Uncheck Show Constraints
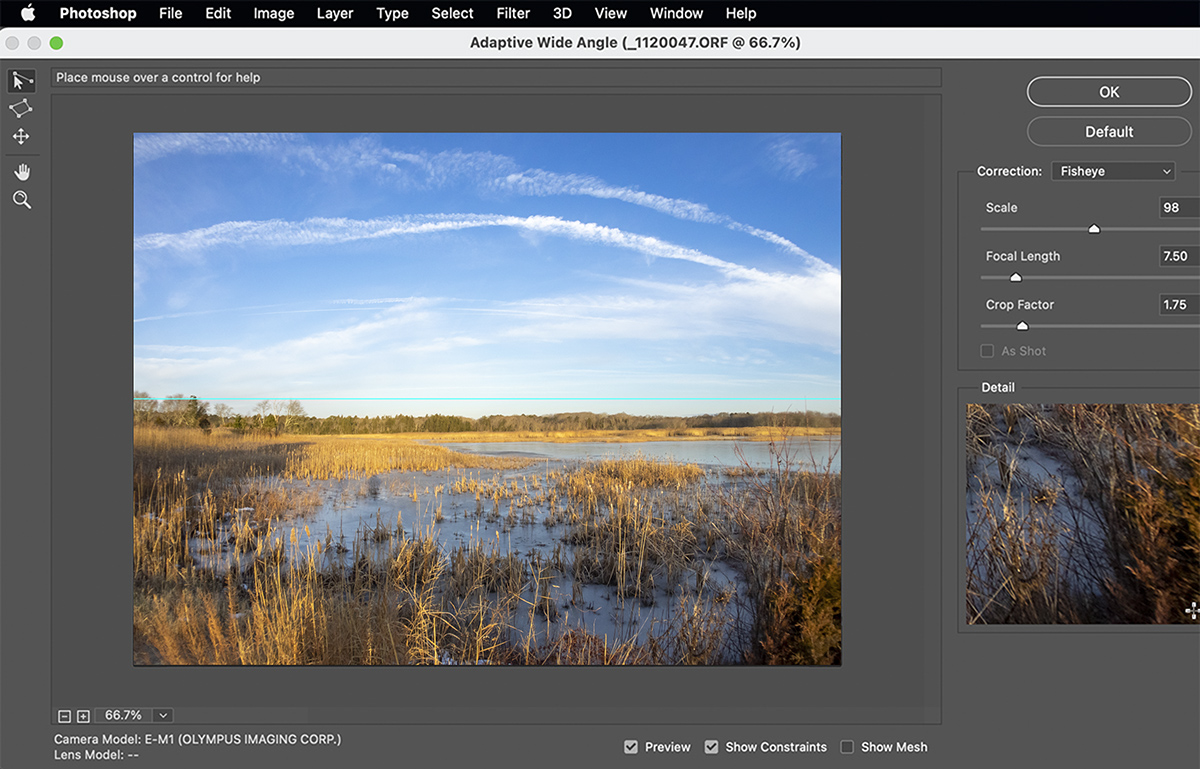 (x=711, y=747)
